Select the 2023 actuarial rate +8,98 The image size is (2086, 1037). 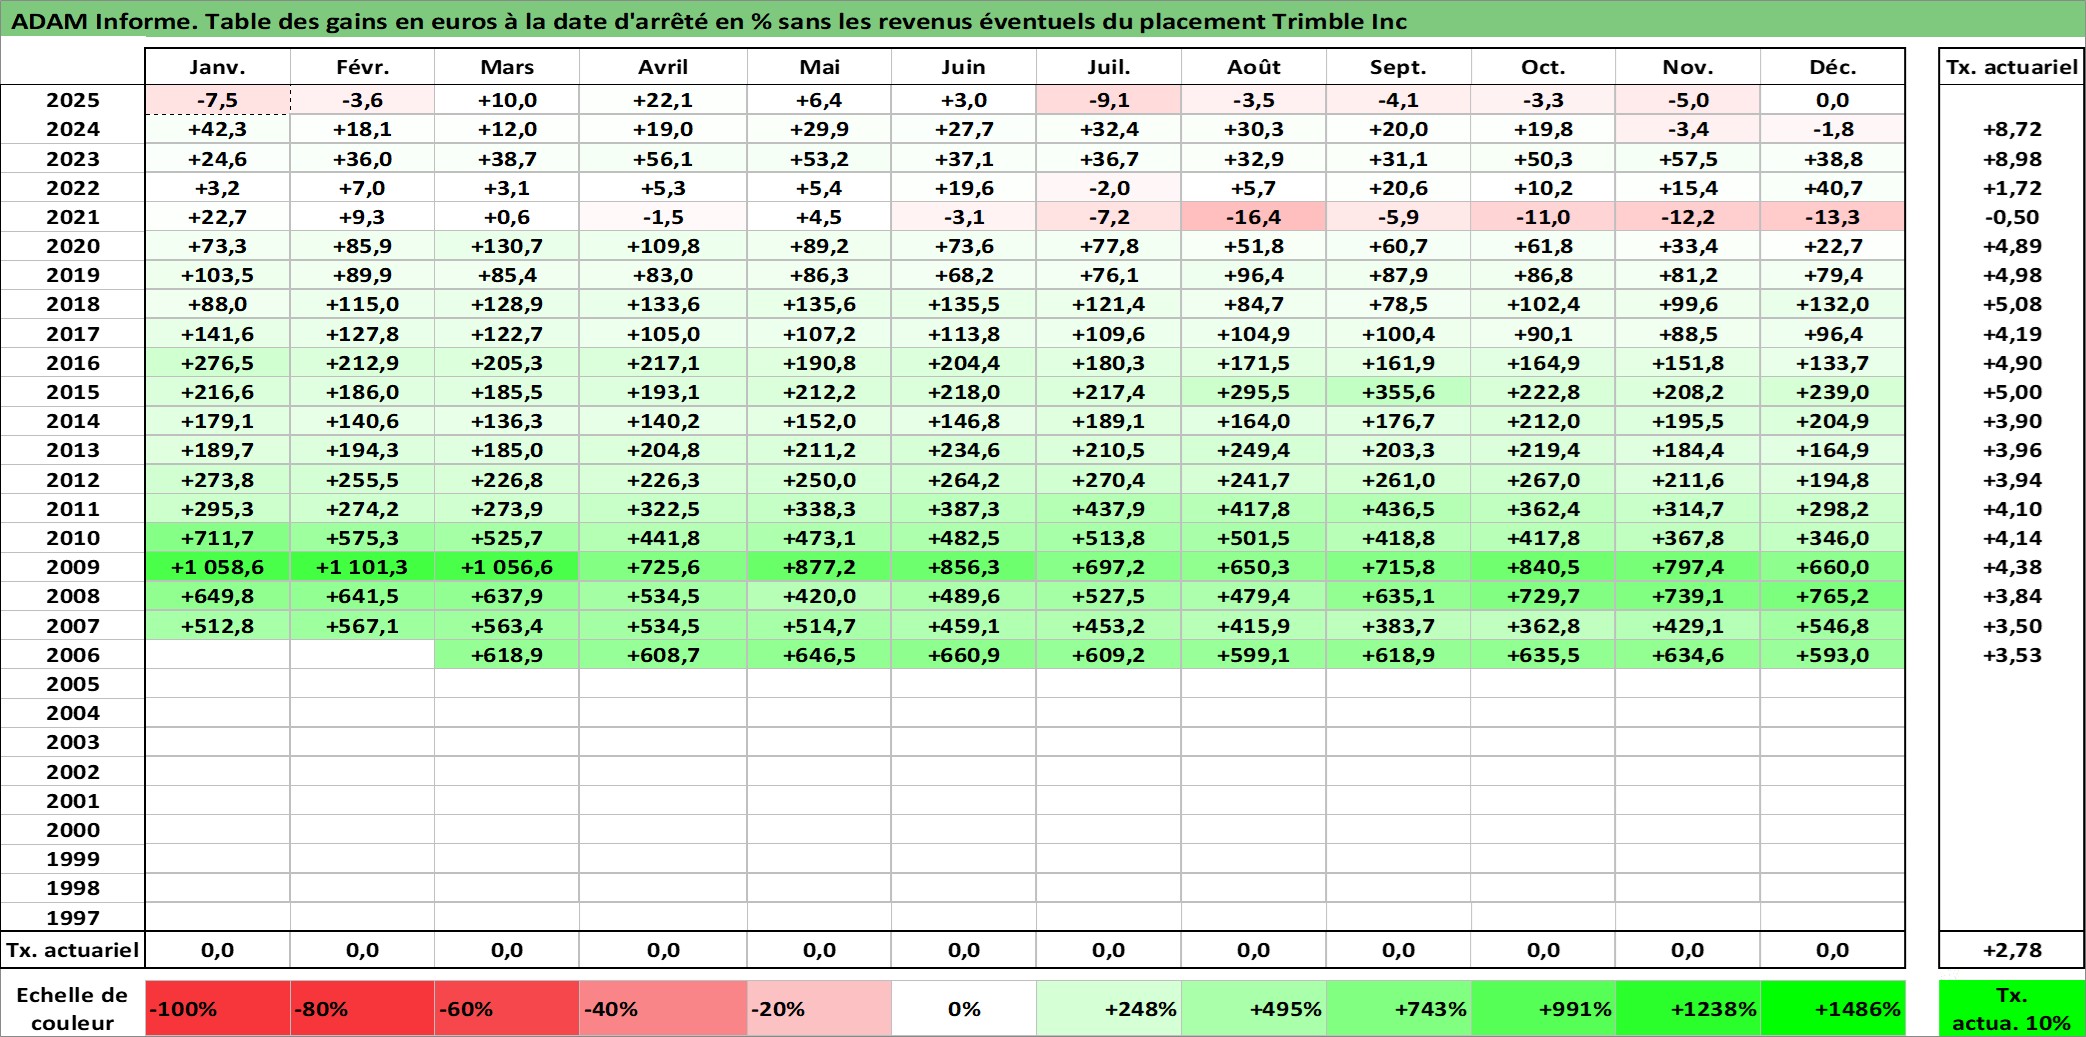(2011, 159)
